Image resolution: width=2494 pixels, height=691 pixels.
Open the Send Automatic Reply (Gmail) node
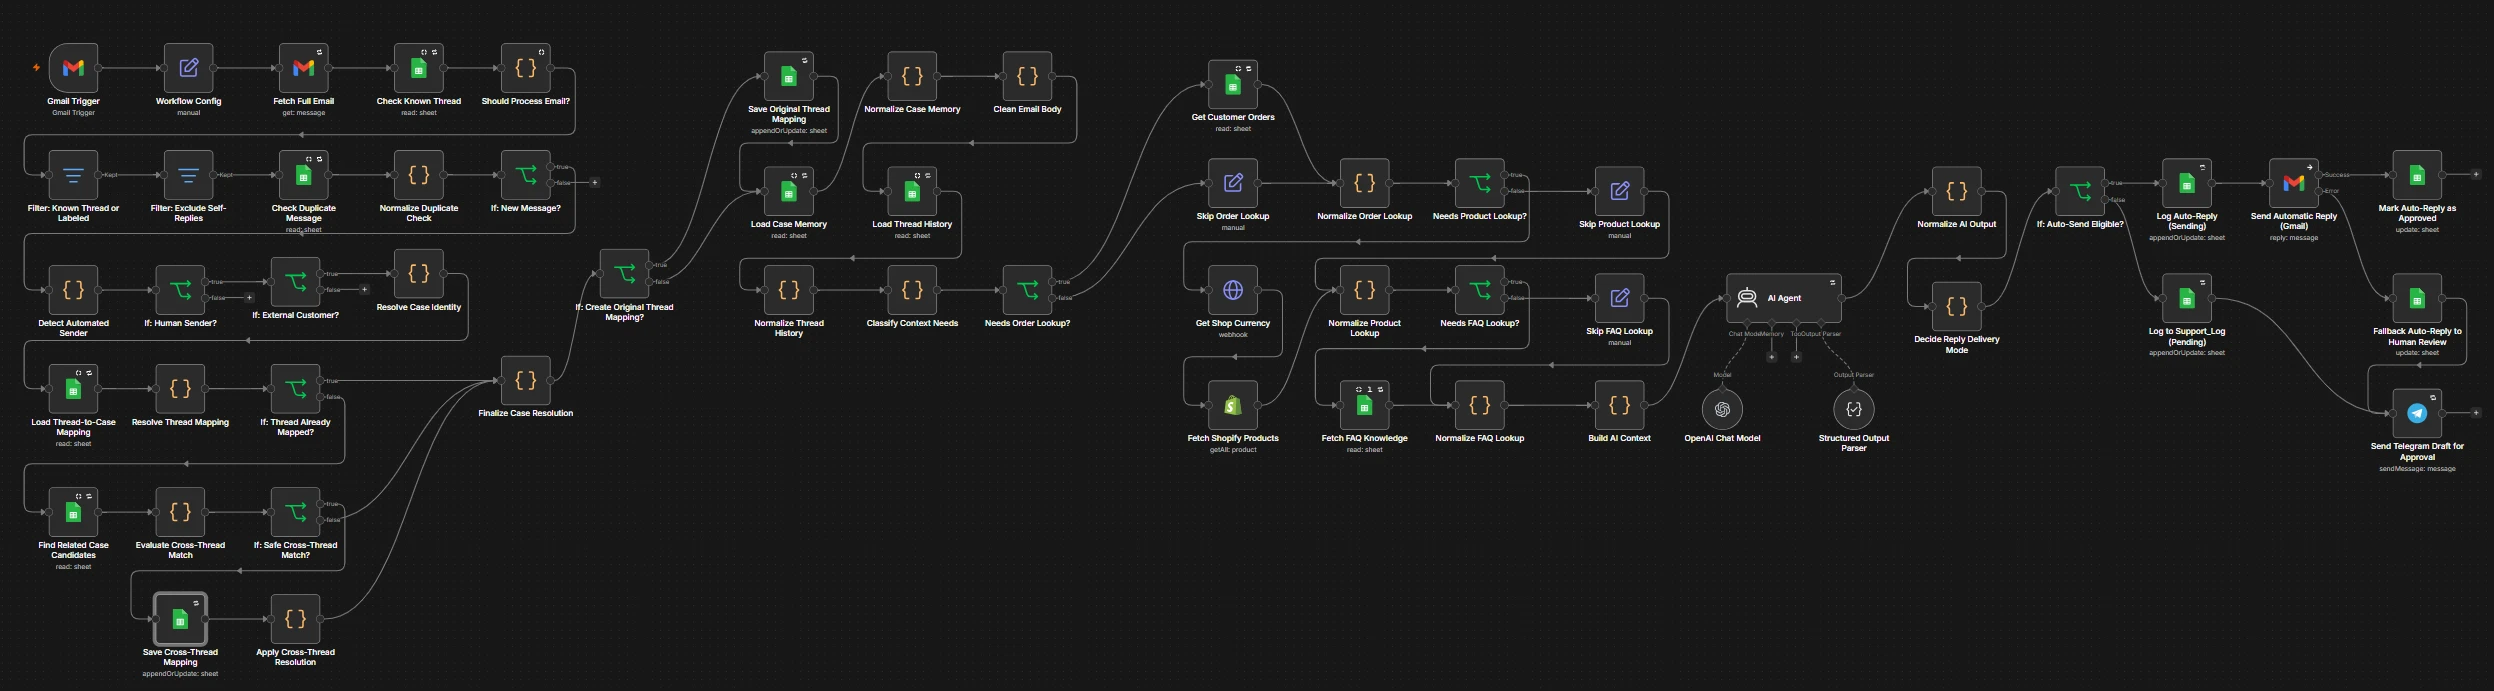[2294, 183]
